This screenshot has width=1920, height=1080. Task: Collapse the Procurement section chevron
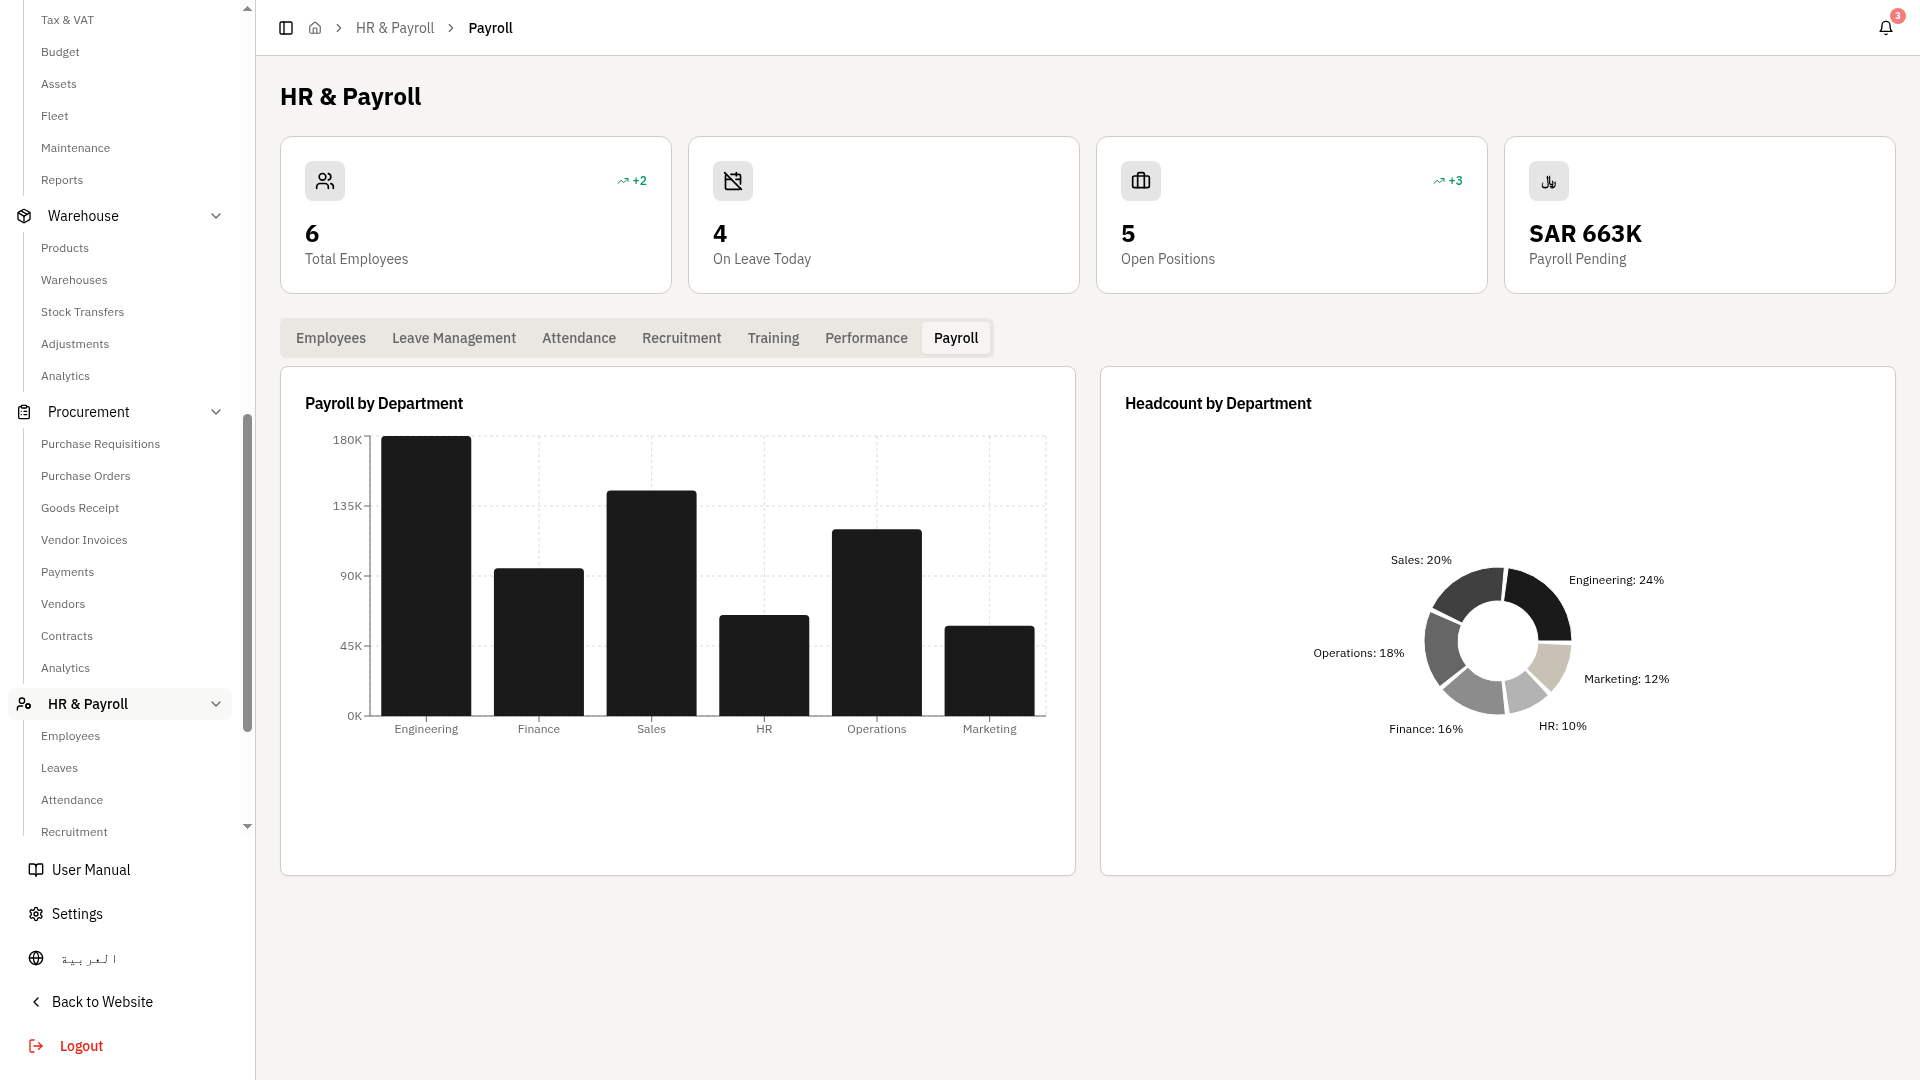[x=216, y=412]
